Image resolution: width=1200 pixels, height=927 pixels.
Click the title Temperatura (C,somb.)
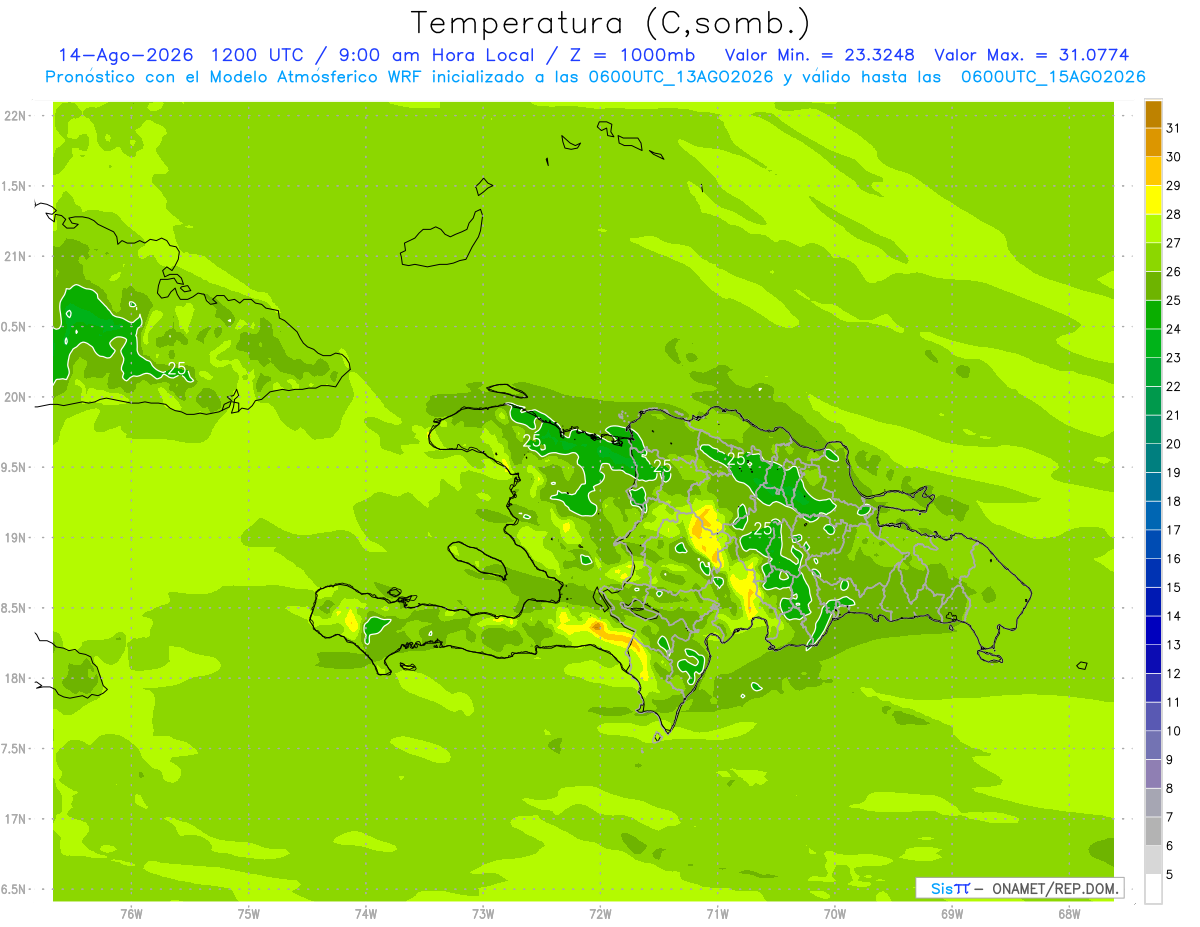(x=610, y=22)
